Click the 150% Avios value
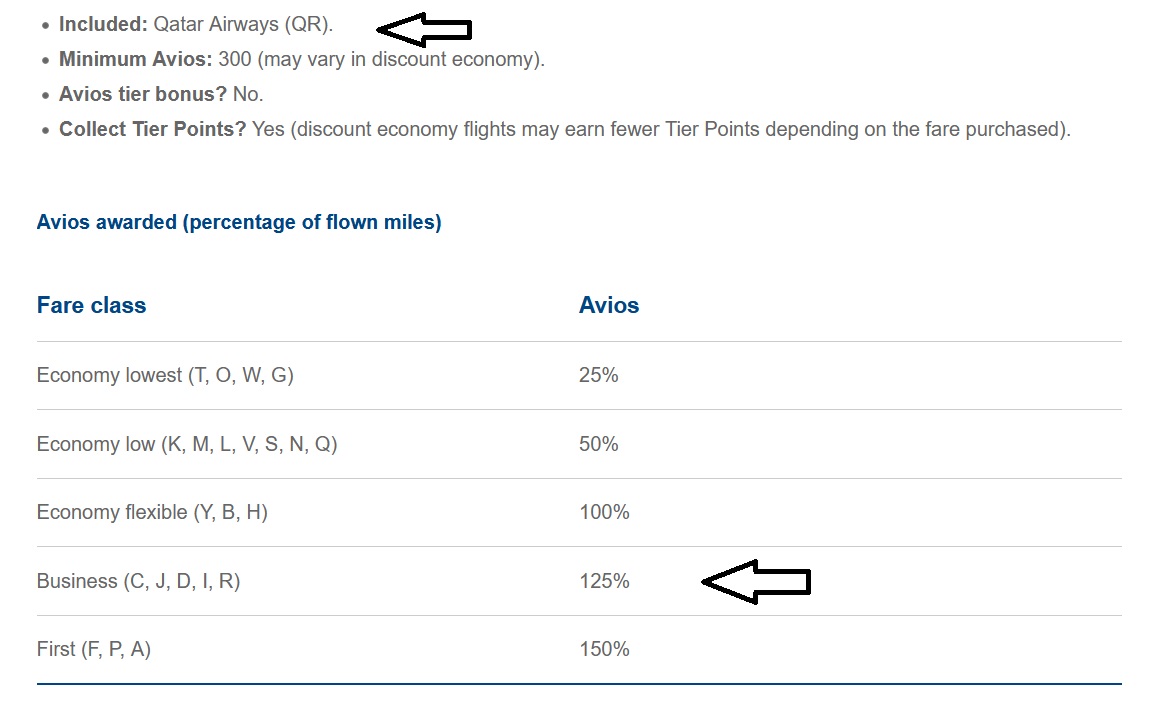The image size is (1157, 714). (x=604, y=649)
